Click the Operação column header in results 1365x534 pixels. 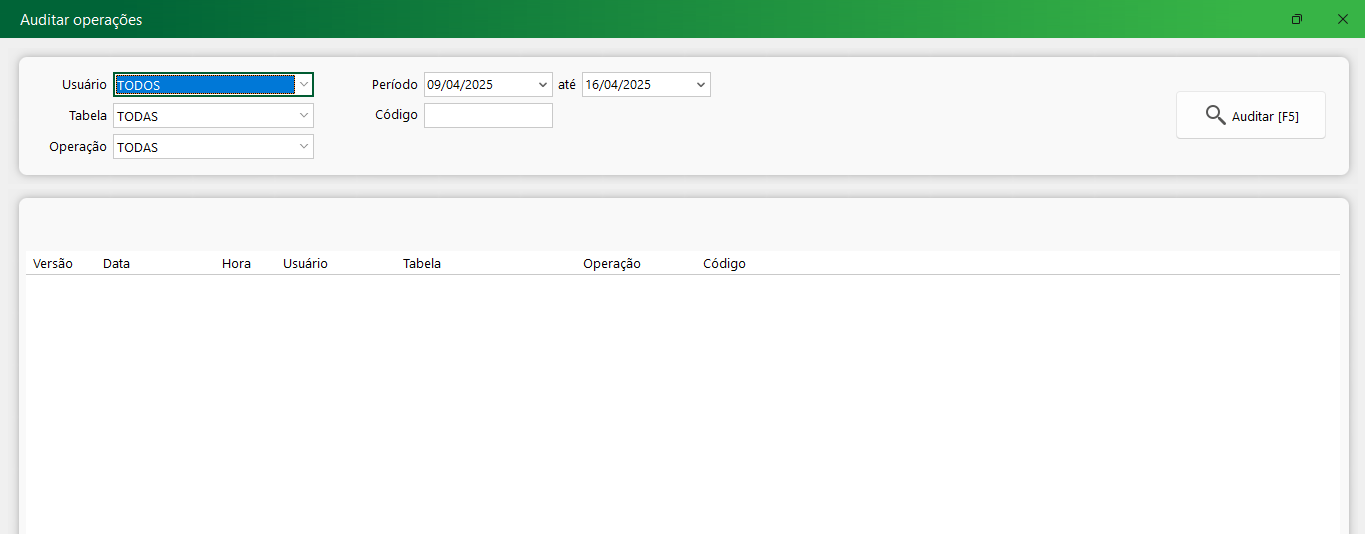coord(611,264)
